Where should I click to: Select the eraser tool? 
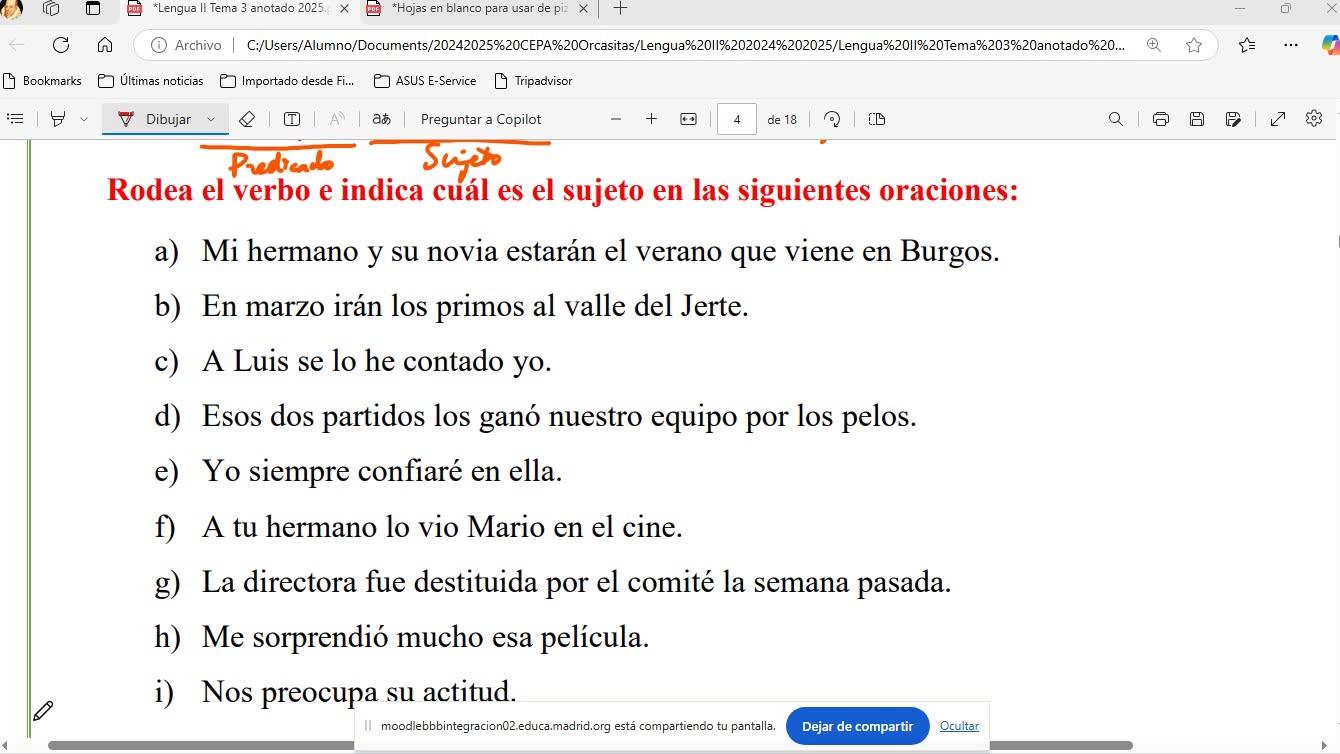247,119
